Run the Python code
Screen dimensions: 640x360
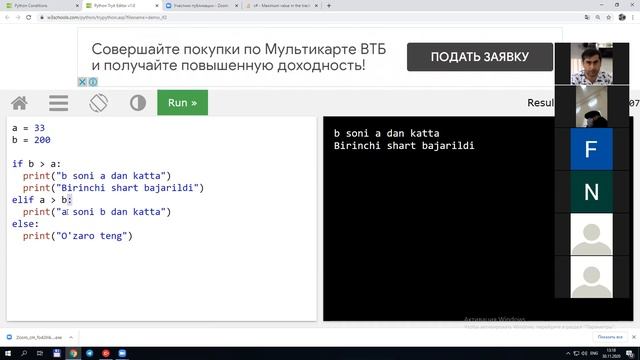pos(182,102)
